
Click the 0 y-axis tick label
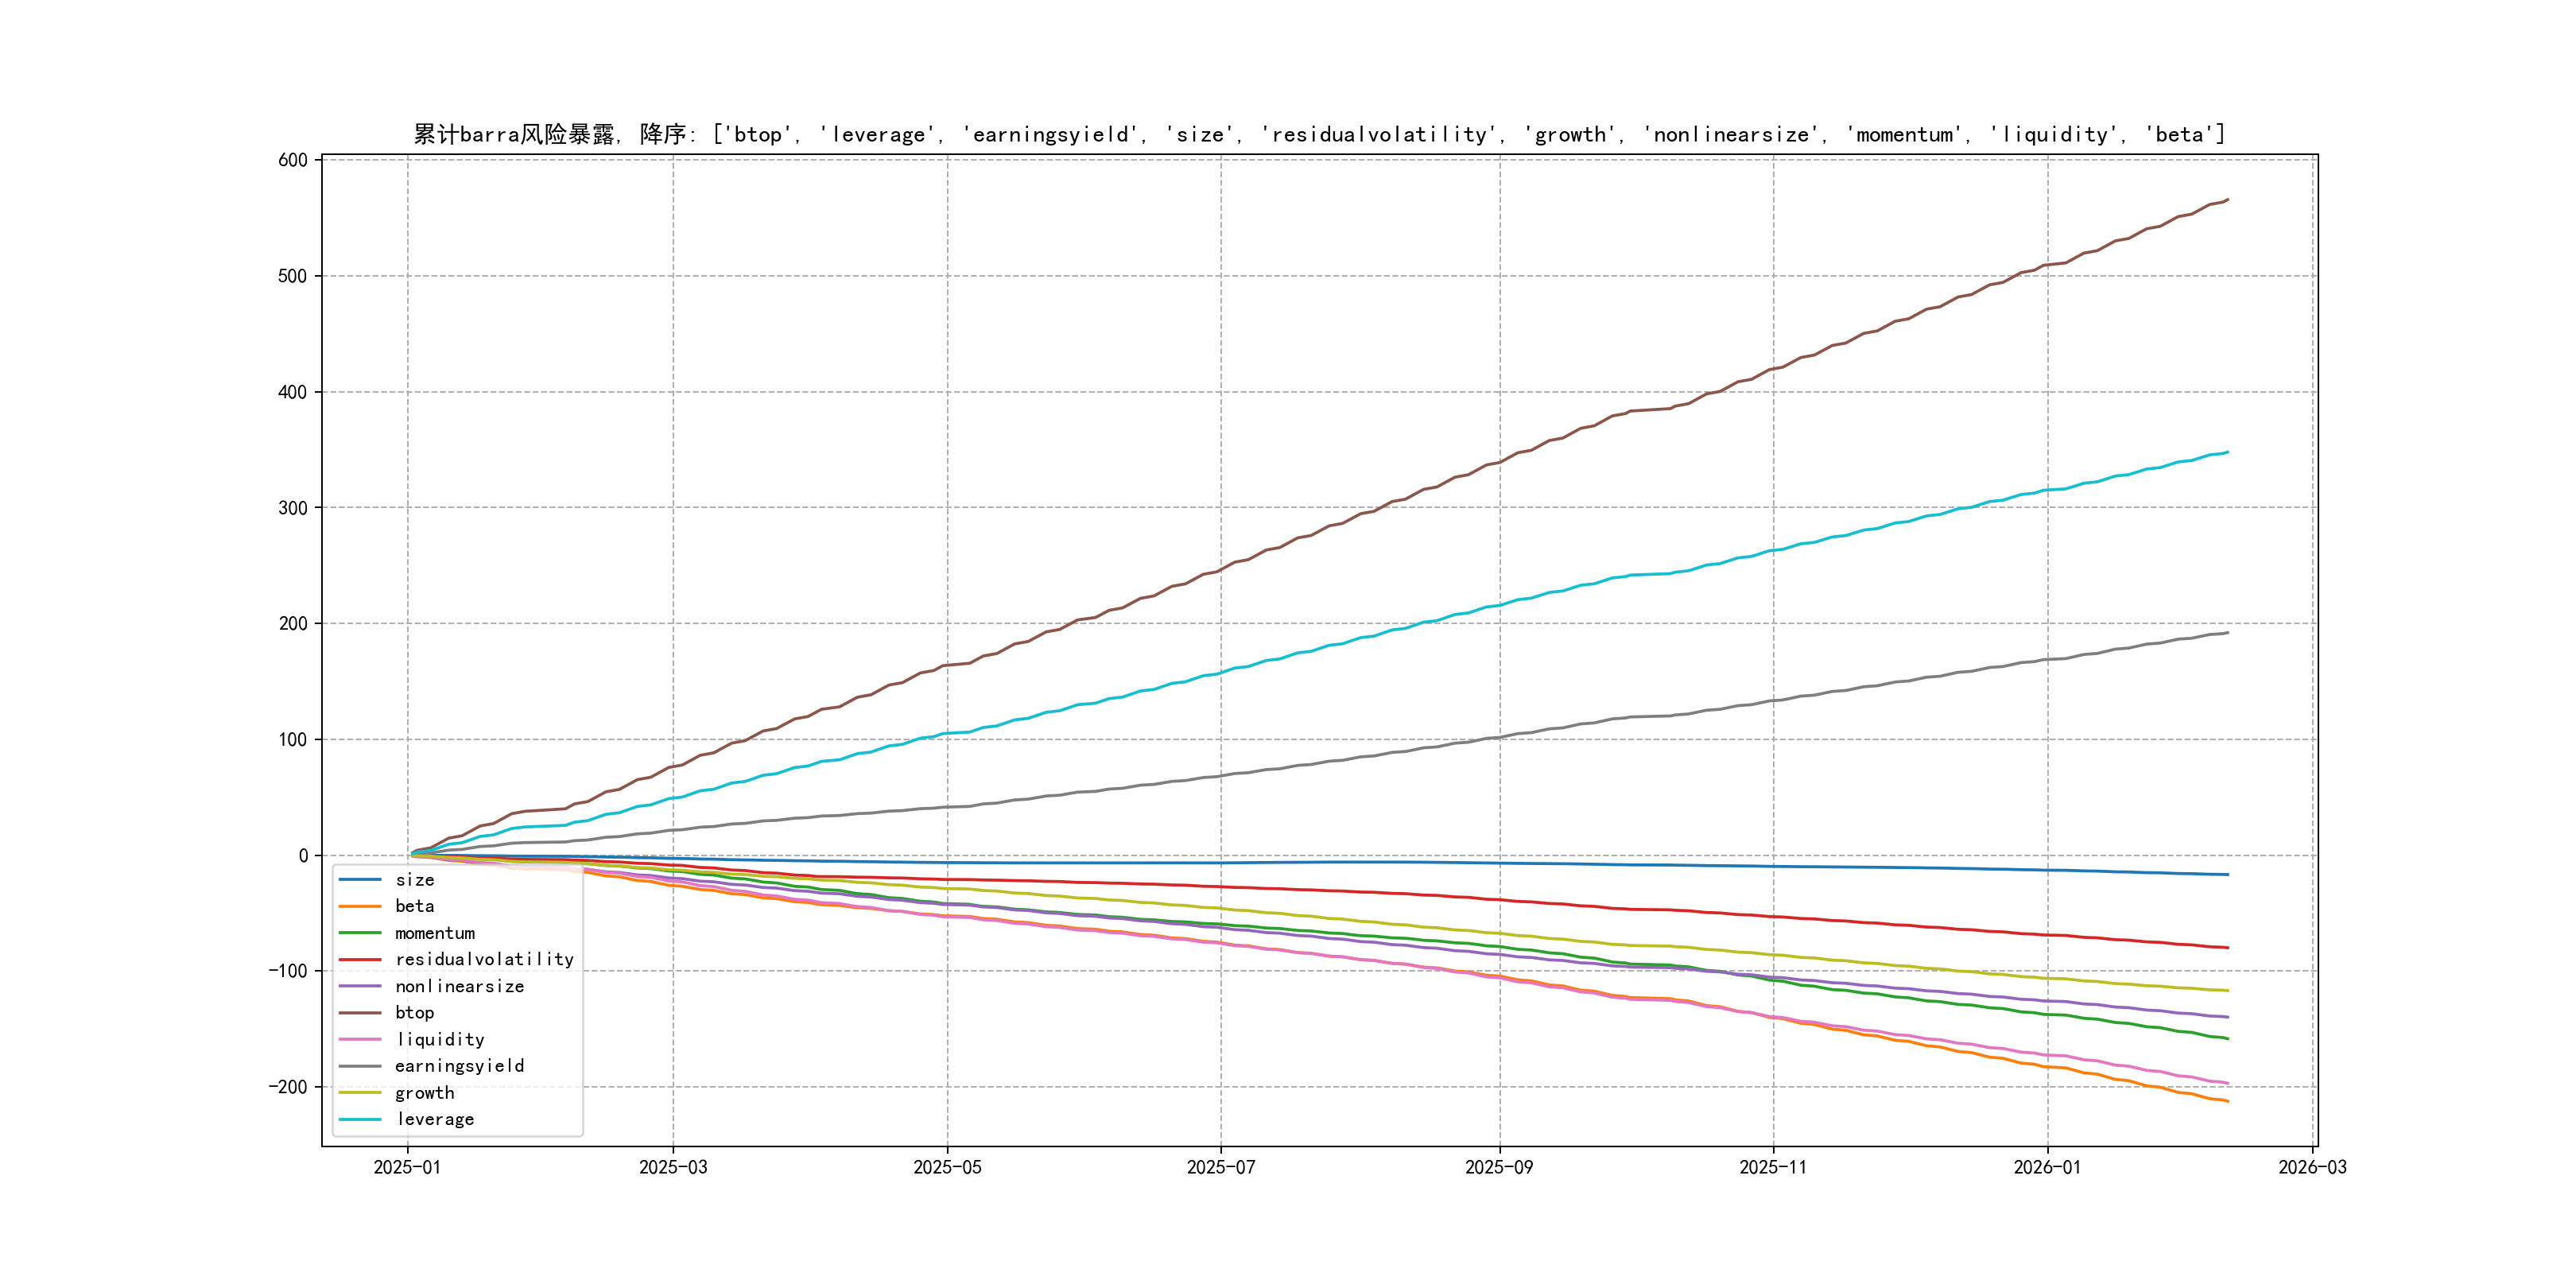pyautogui.click(x=303, y=856)
